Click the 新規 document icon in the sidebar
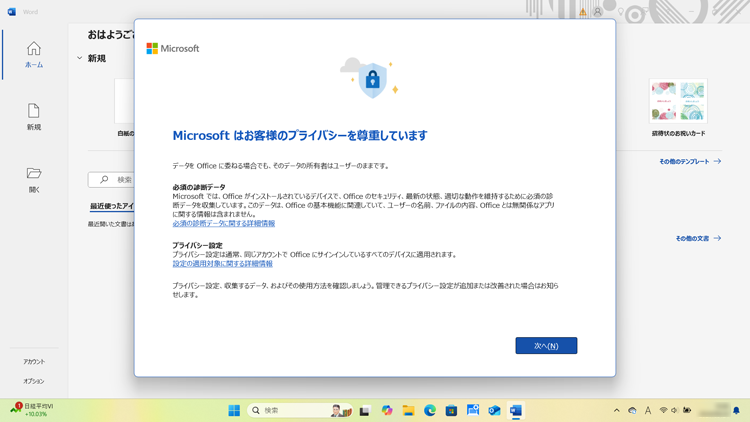 [34, 116]
